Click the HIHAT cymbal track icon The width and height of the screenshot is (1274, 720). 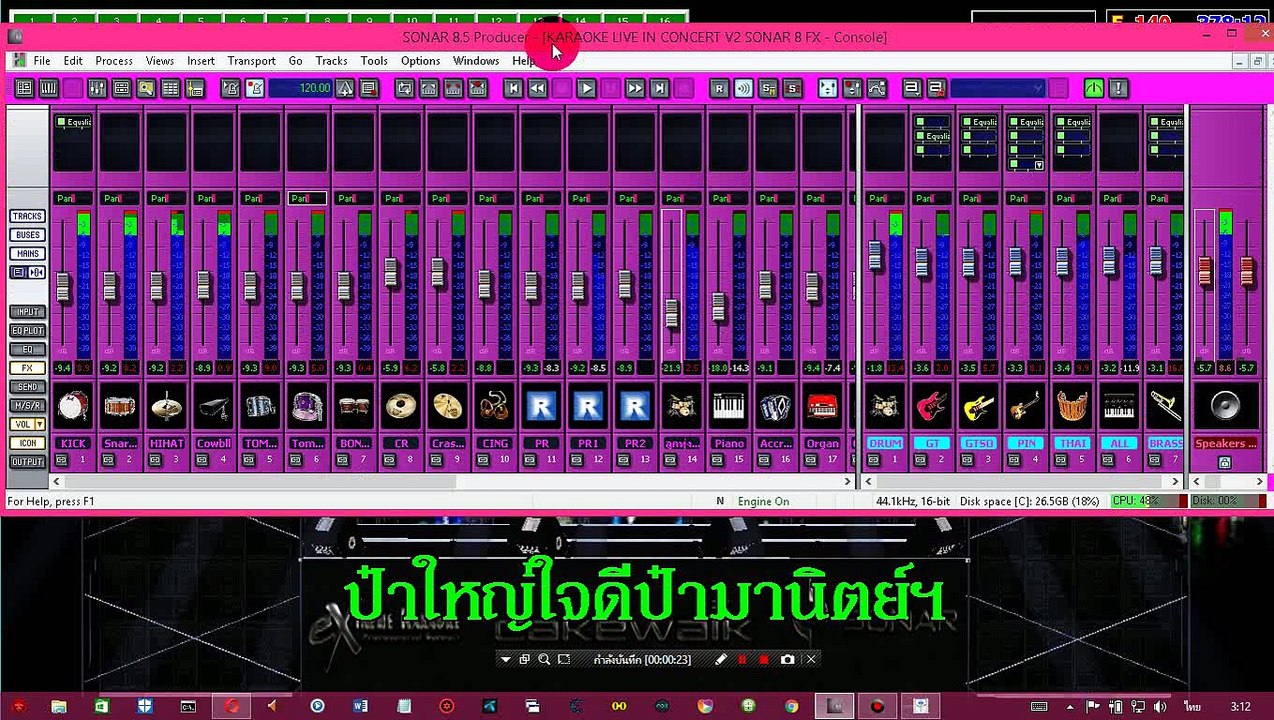click(x=167, y=406)
